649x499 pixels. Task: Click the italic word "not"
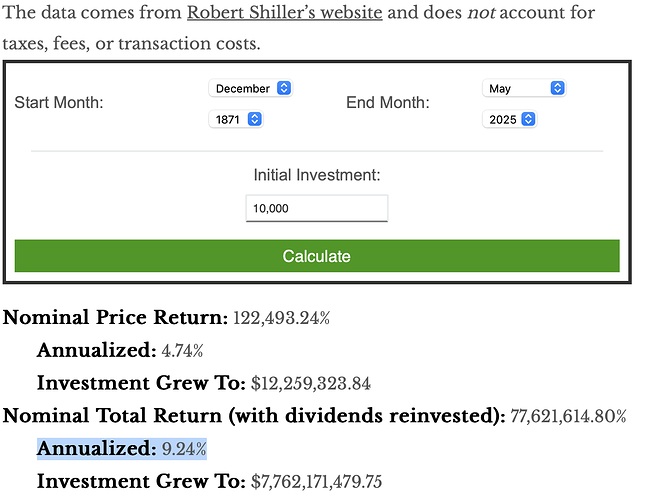[x=481, y=13]
